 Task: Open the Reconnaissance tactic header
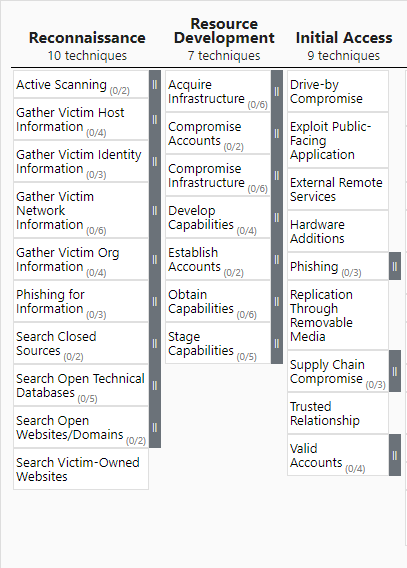tap(87, 38)
